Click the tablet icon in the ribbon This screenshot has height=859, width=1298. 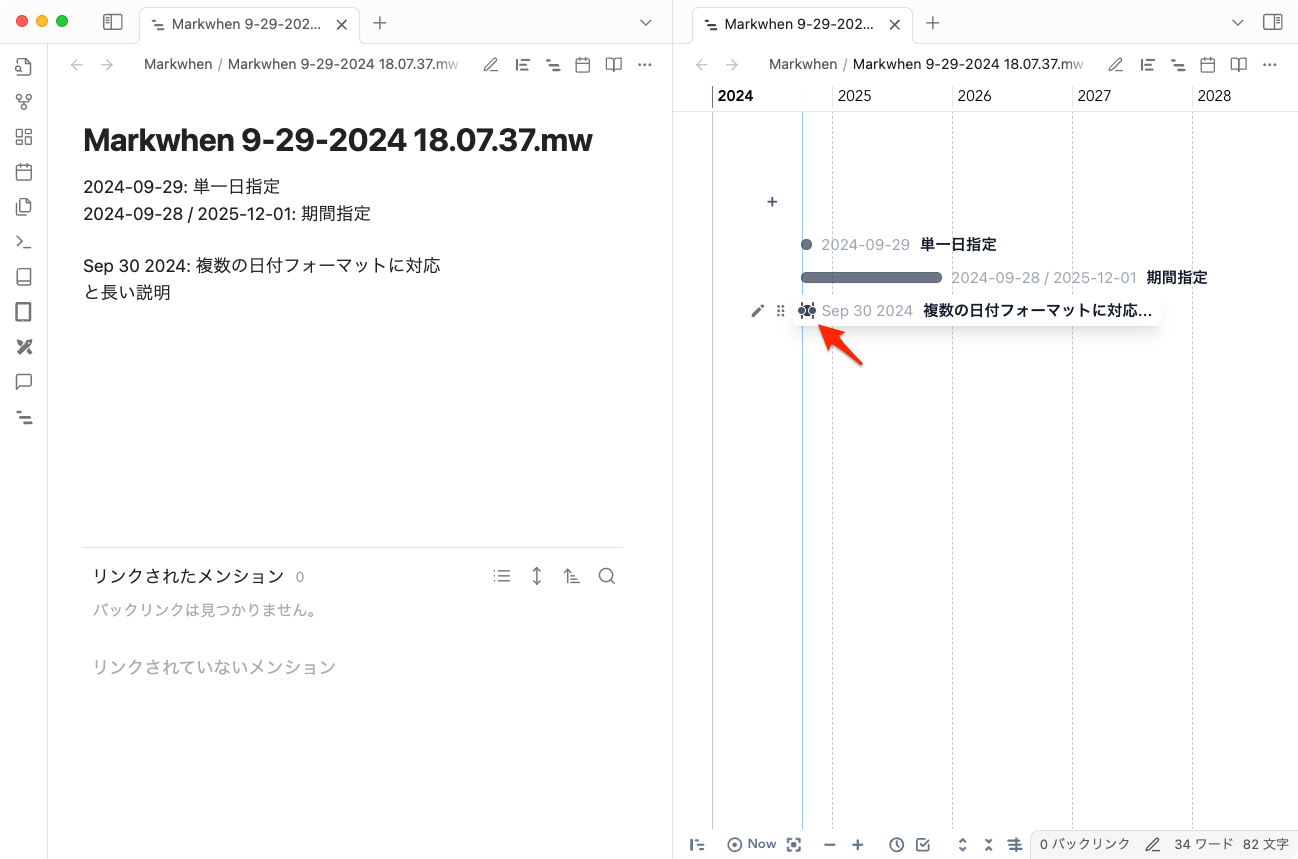[24, 312]
